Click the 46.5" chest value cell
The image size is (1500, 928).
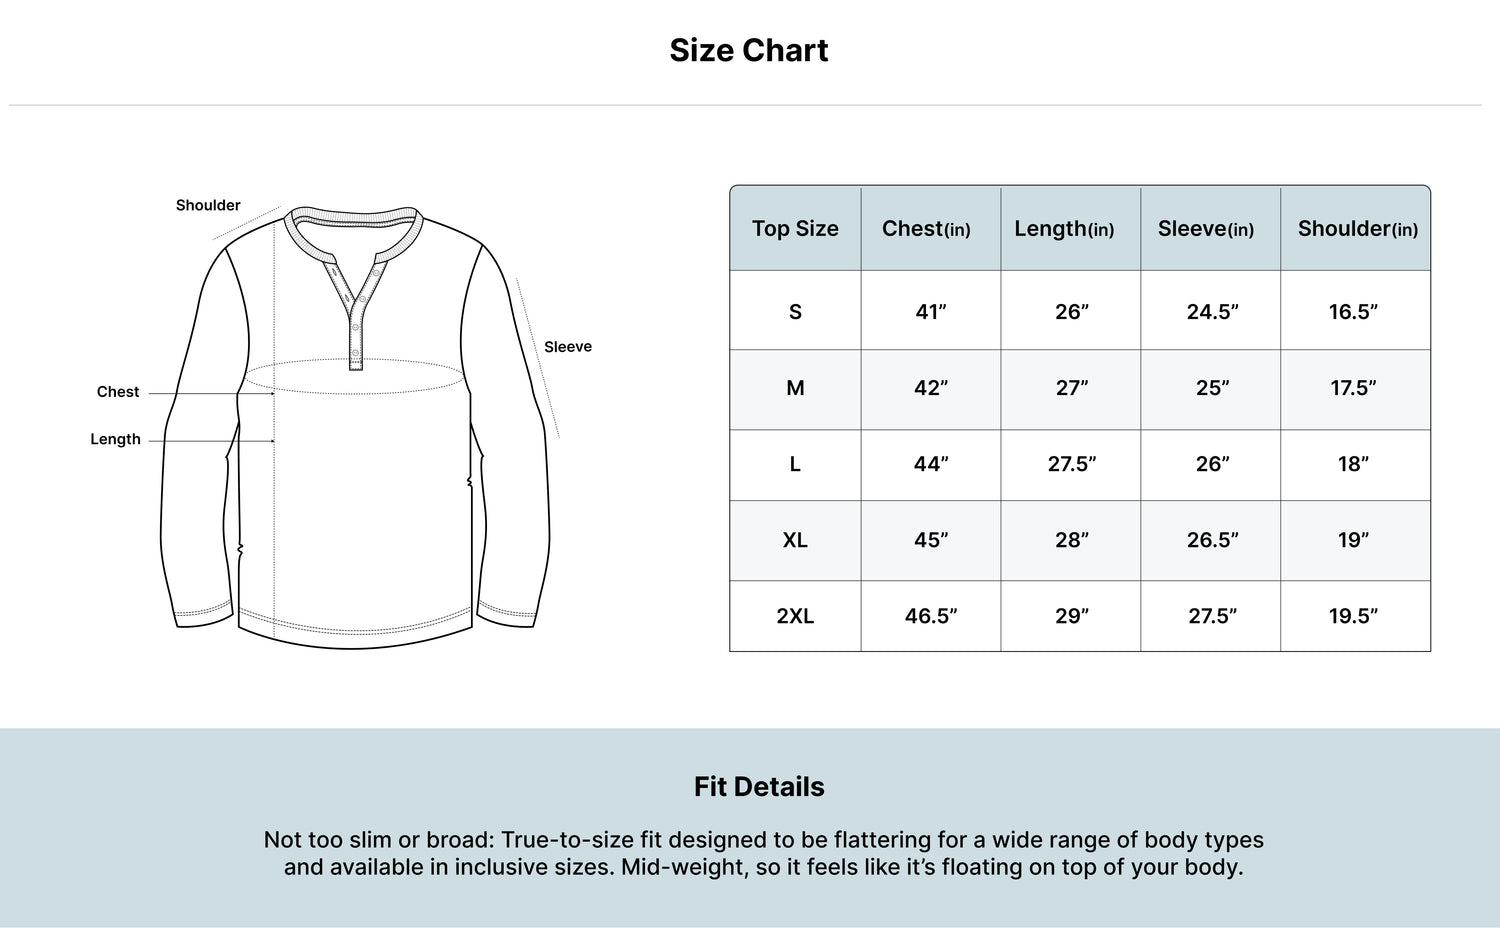[x=931, y=616]
